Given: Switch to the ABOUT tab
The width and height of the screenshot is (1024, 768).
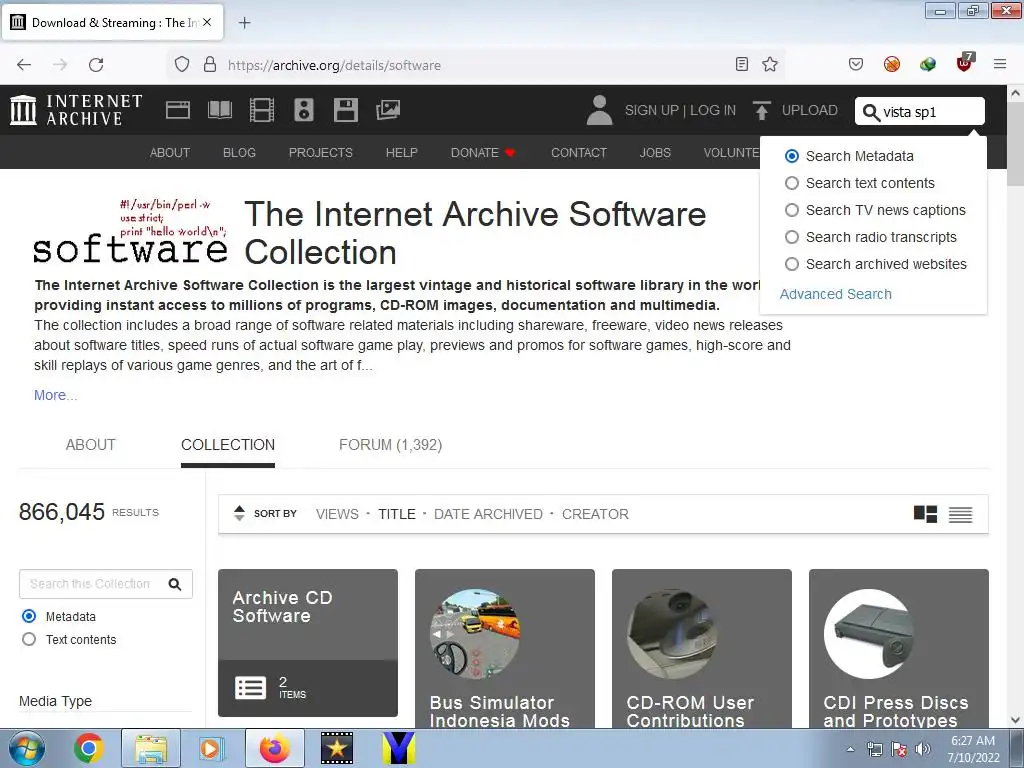Looking at the screenshot, I should (x=90, y=445).
